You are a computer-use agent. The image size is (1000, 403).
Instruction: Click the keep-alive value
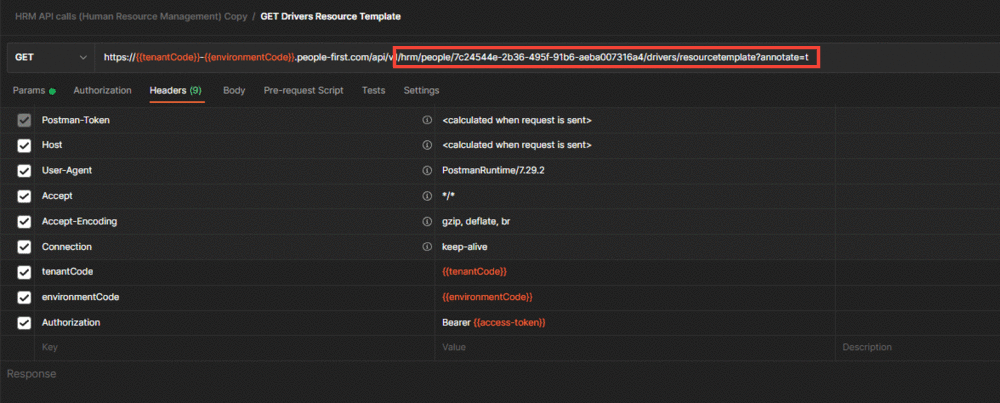pos(464,247)
